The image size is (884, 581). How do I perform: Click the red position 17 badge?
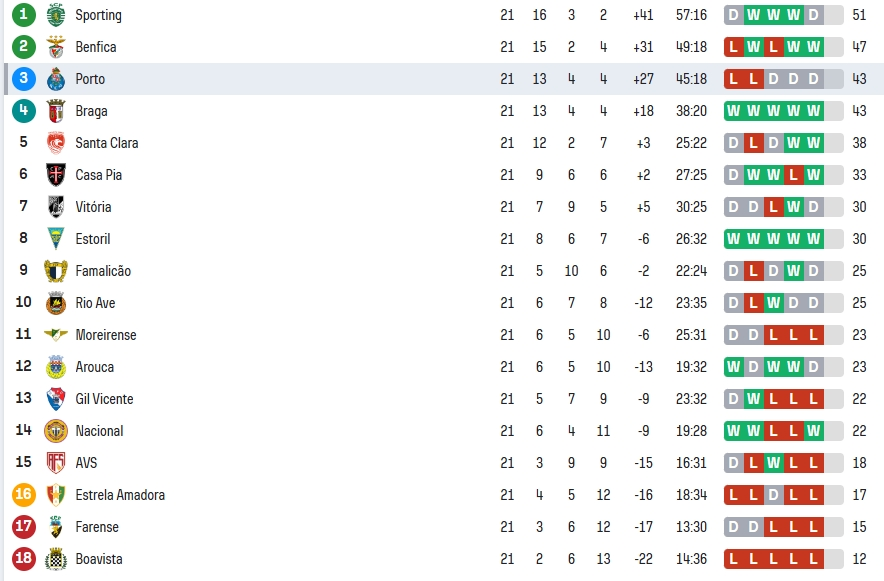[x=23, y=527]
